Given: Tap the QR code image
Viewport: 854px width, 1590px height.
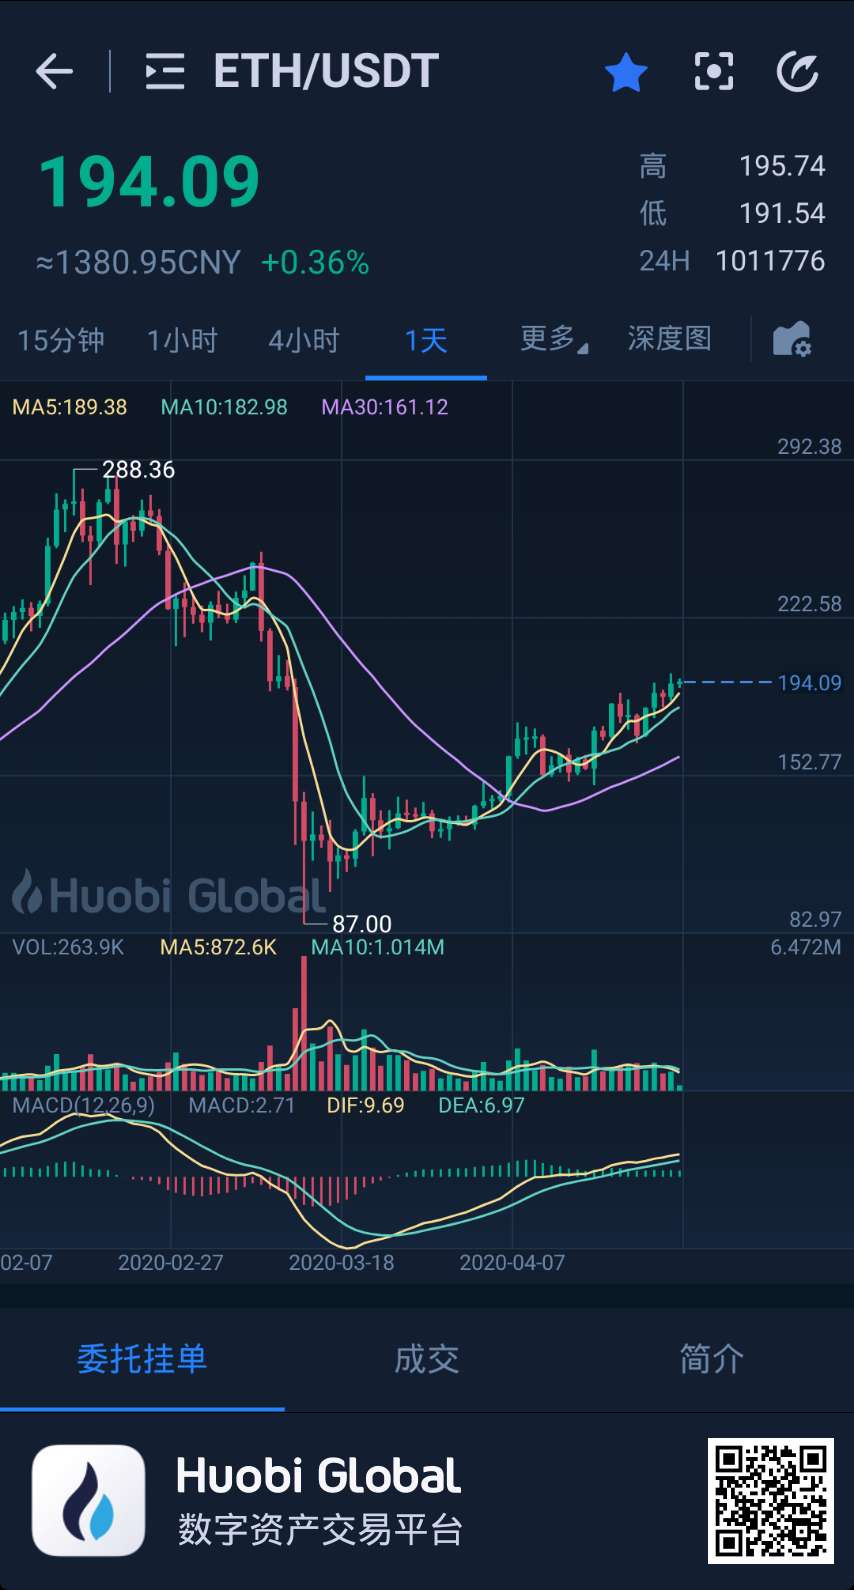Looking at the screenshot, I should point(770,1500).
